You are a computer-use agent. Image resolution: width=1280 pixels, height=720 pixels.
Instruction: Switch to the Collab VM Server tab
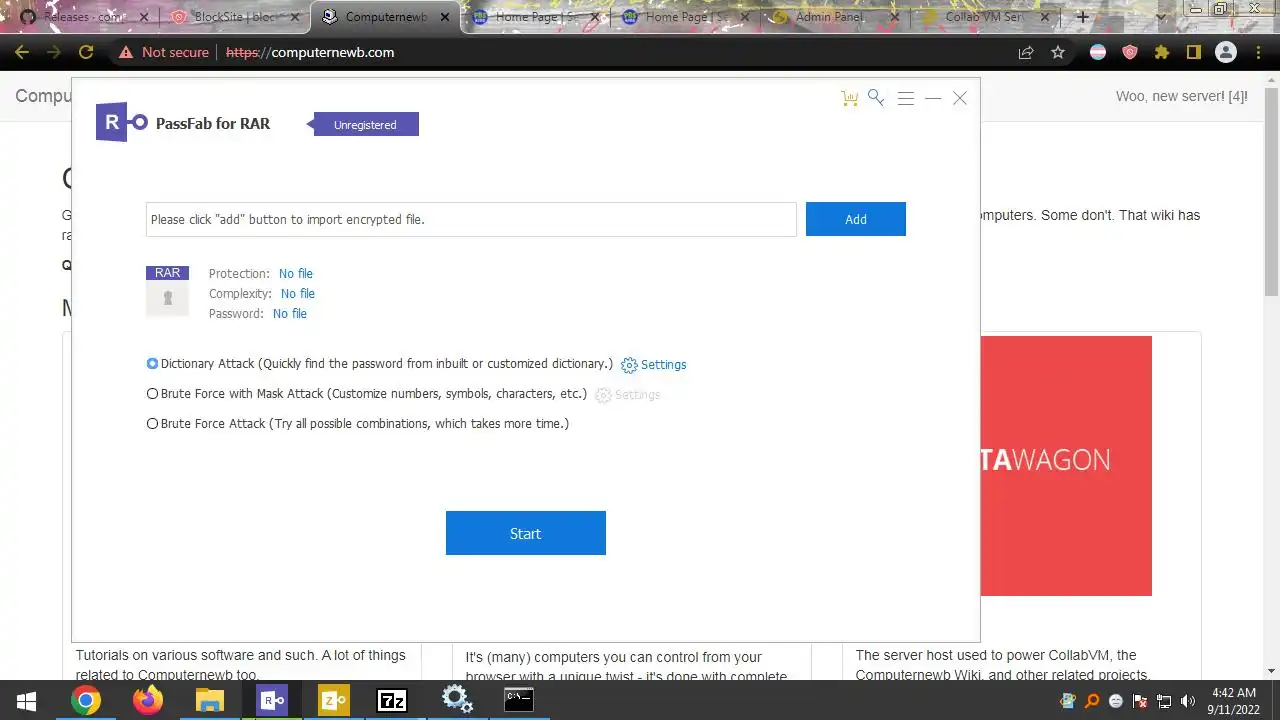986,17
